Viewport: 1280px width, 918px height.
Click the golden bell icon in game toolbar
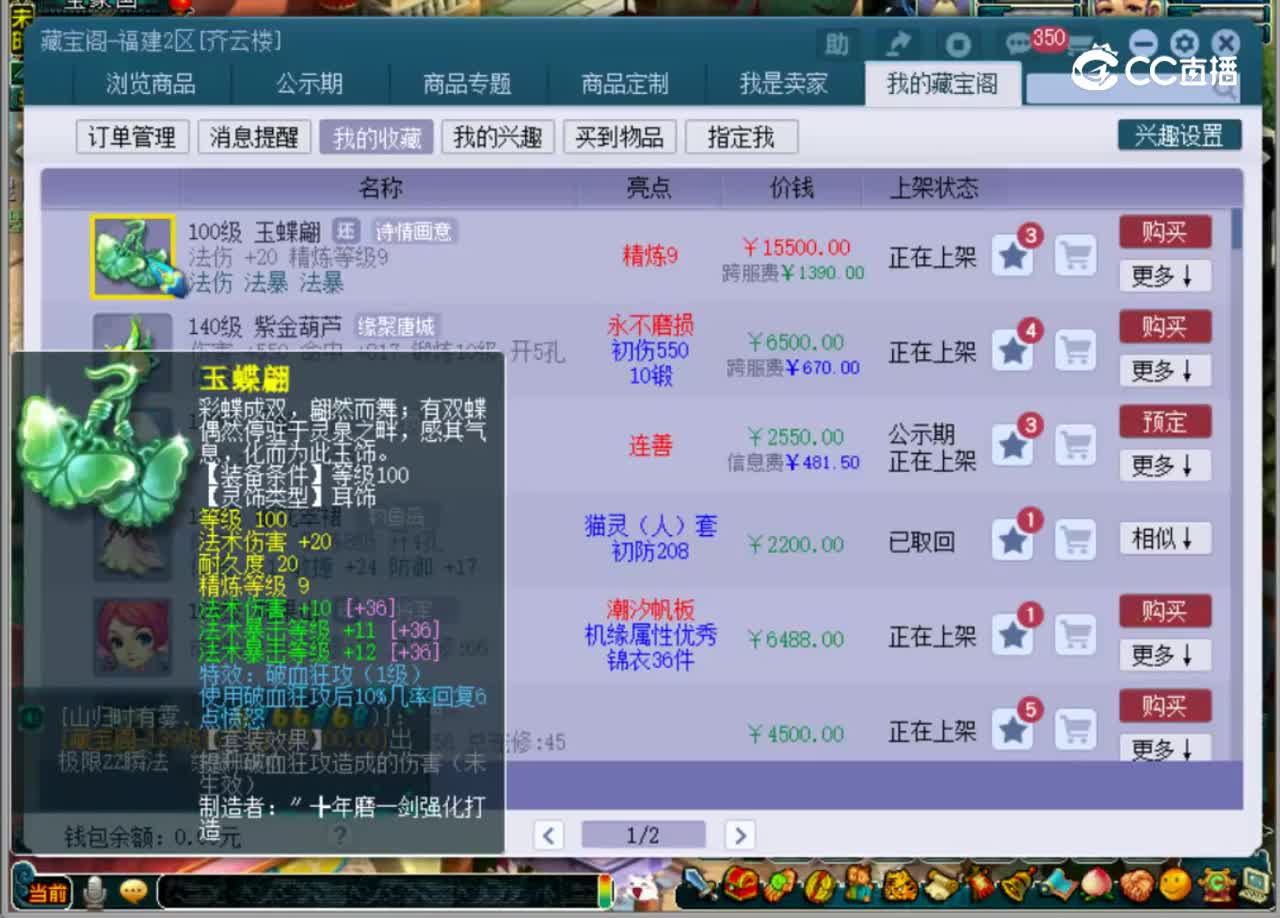(x=1018, y=884)
